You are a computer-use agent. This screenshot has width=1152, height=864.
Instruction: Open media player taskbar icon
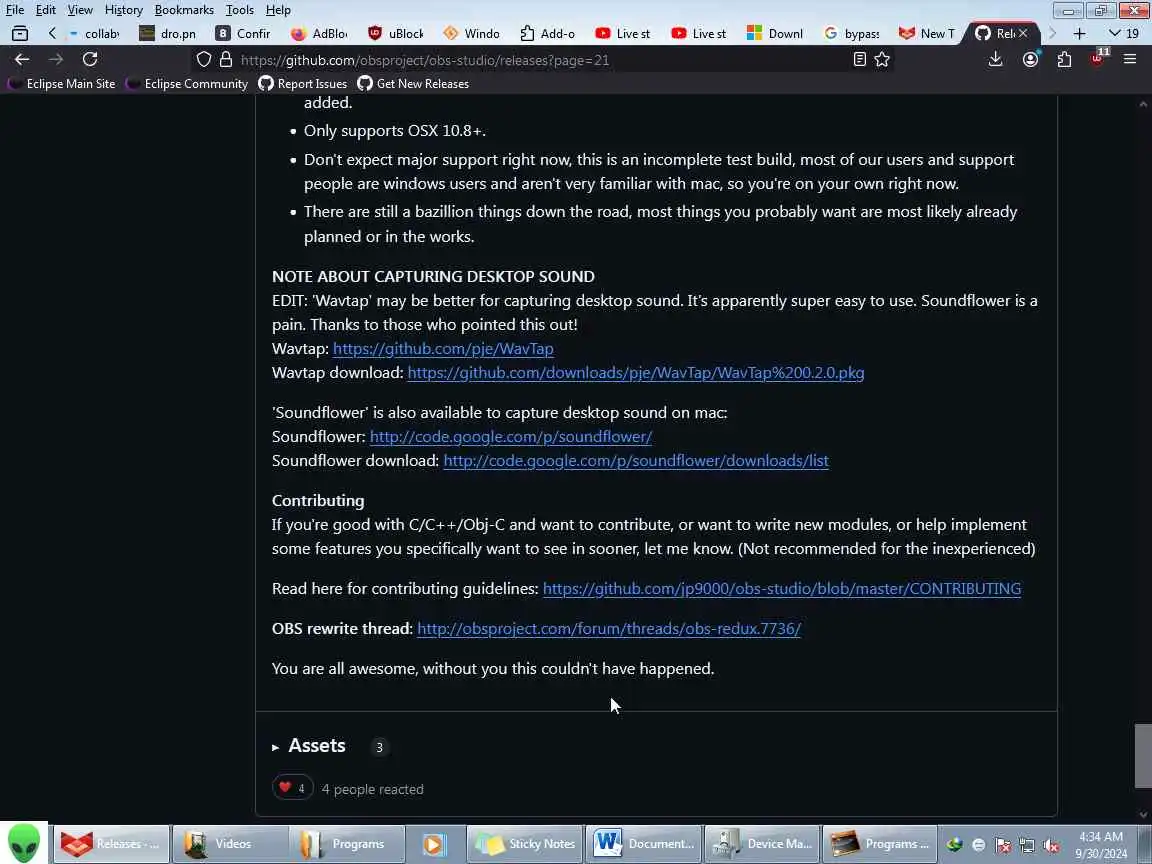point(435,844)
